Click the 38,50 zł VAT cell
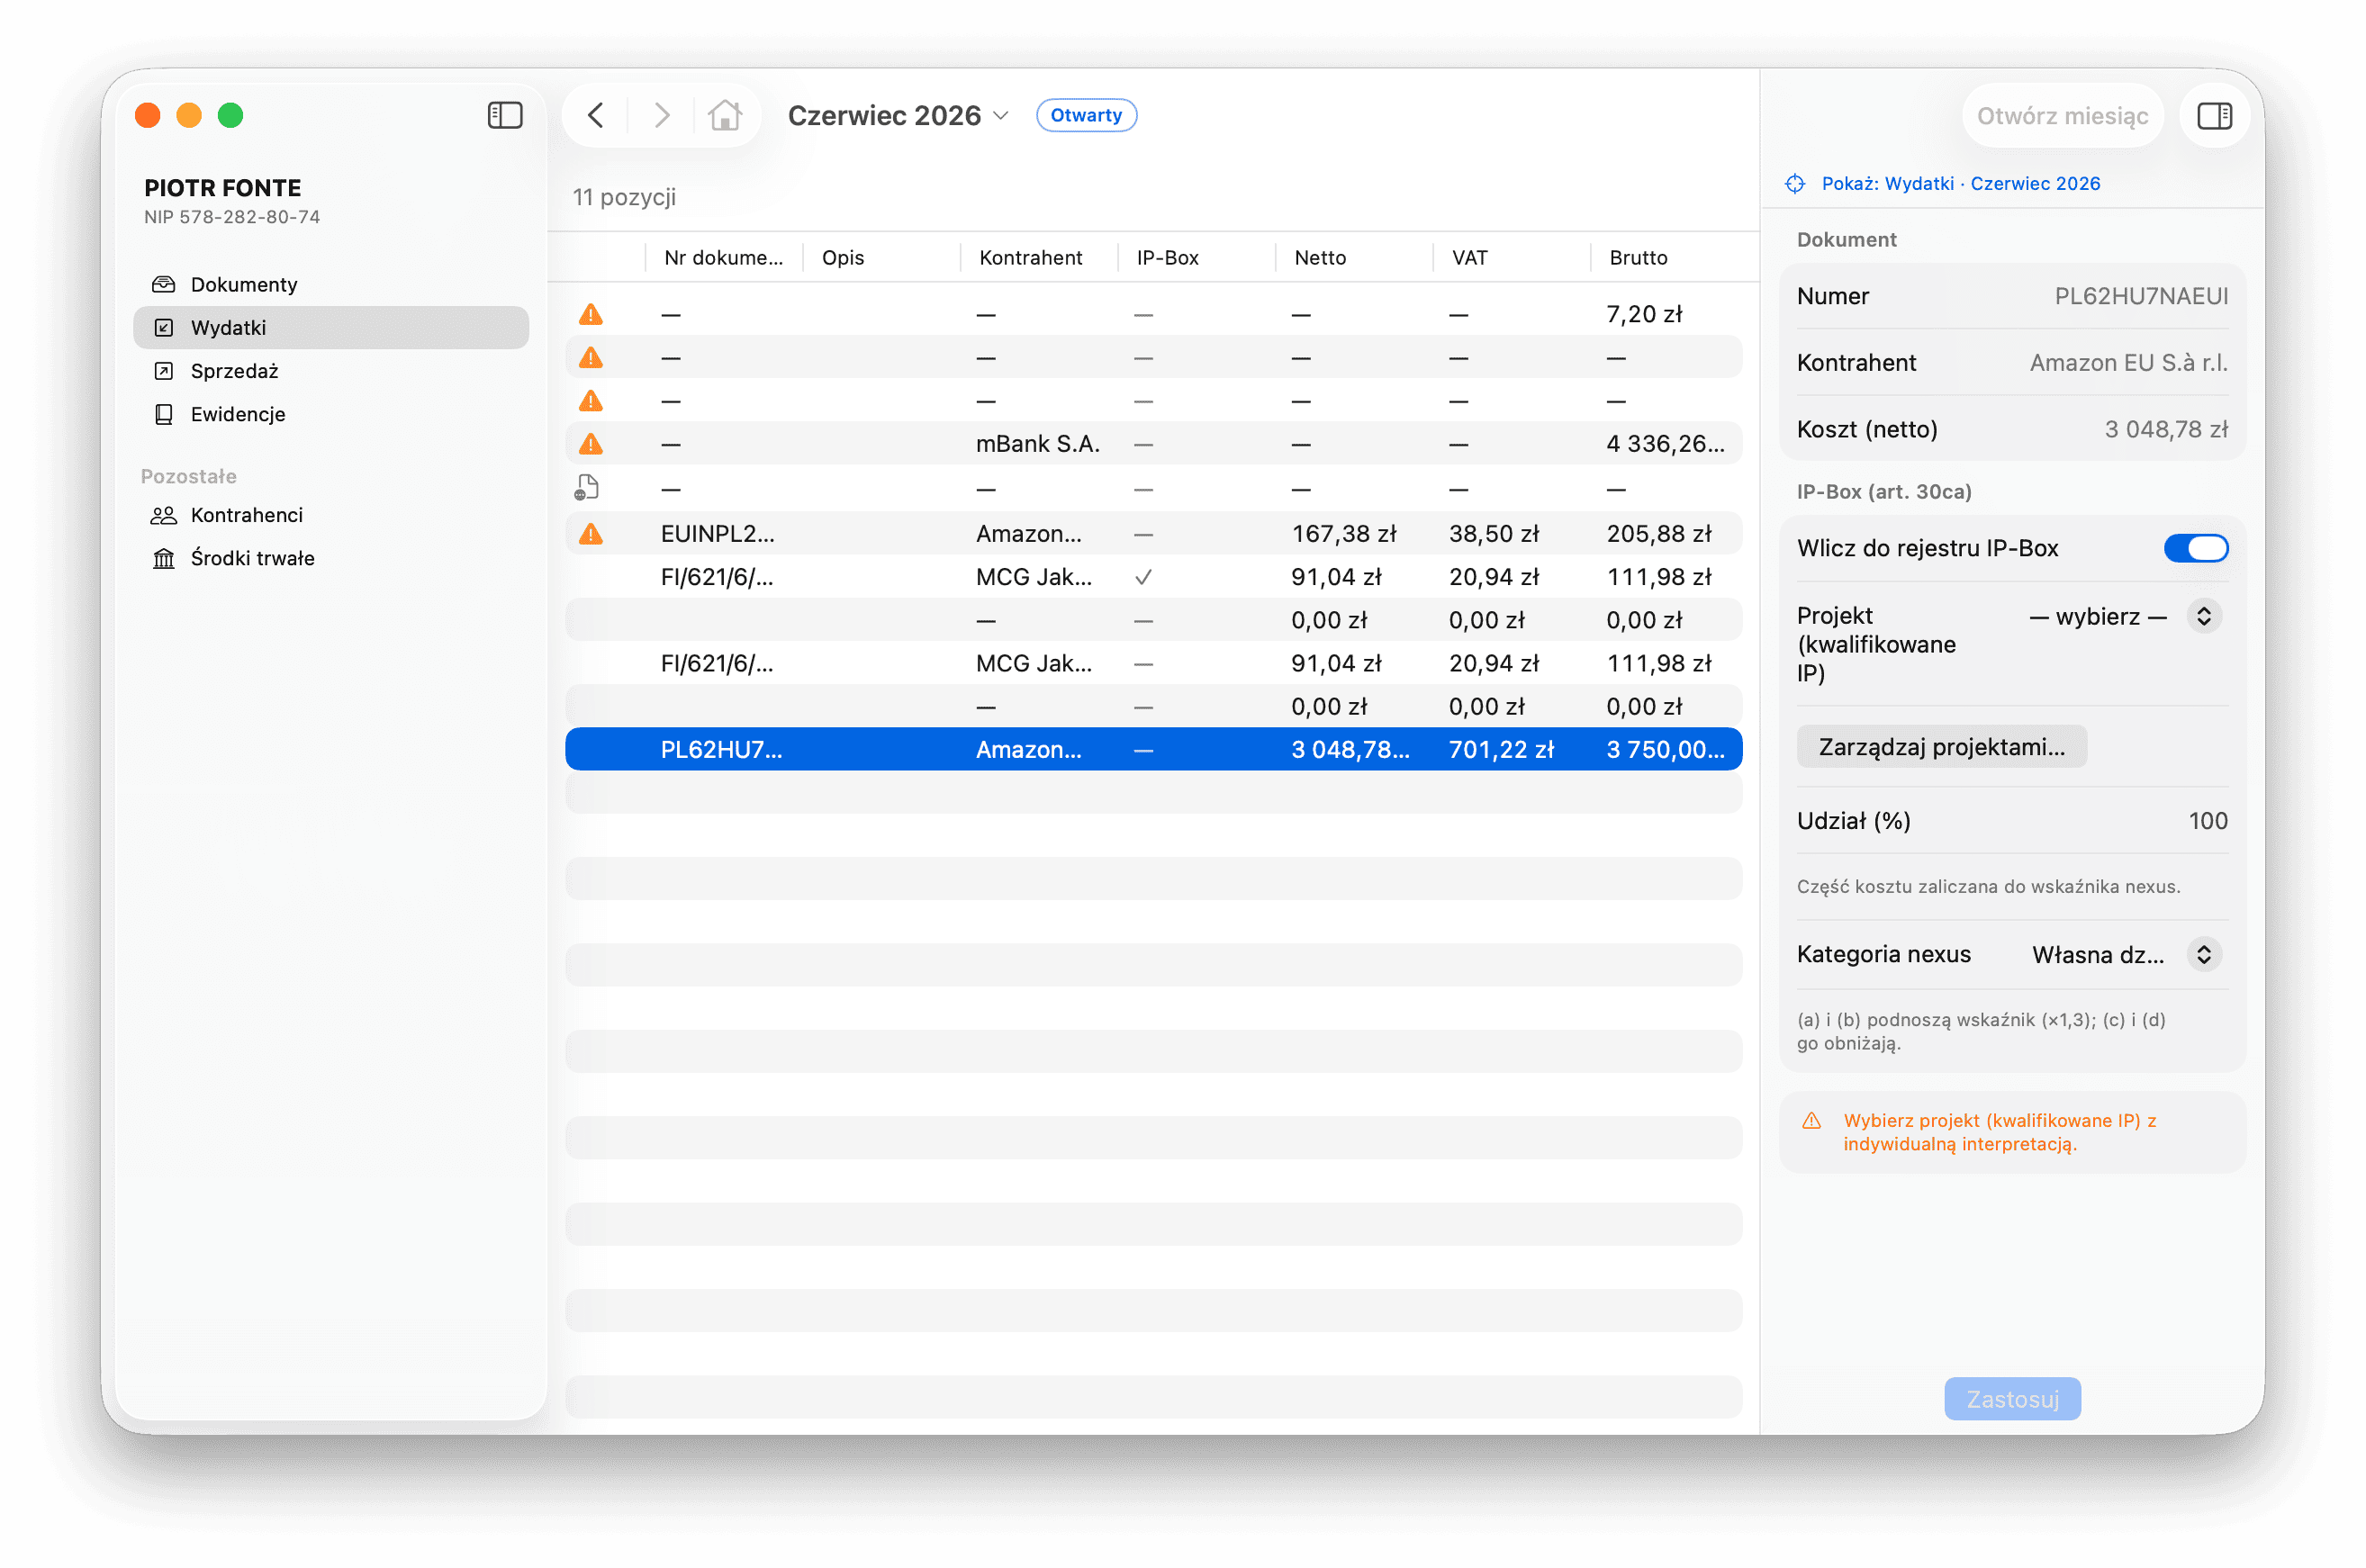Image resolution: width=2366 pixels, height=1568 pixels. tap(1493, 533)
